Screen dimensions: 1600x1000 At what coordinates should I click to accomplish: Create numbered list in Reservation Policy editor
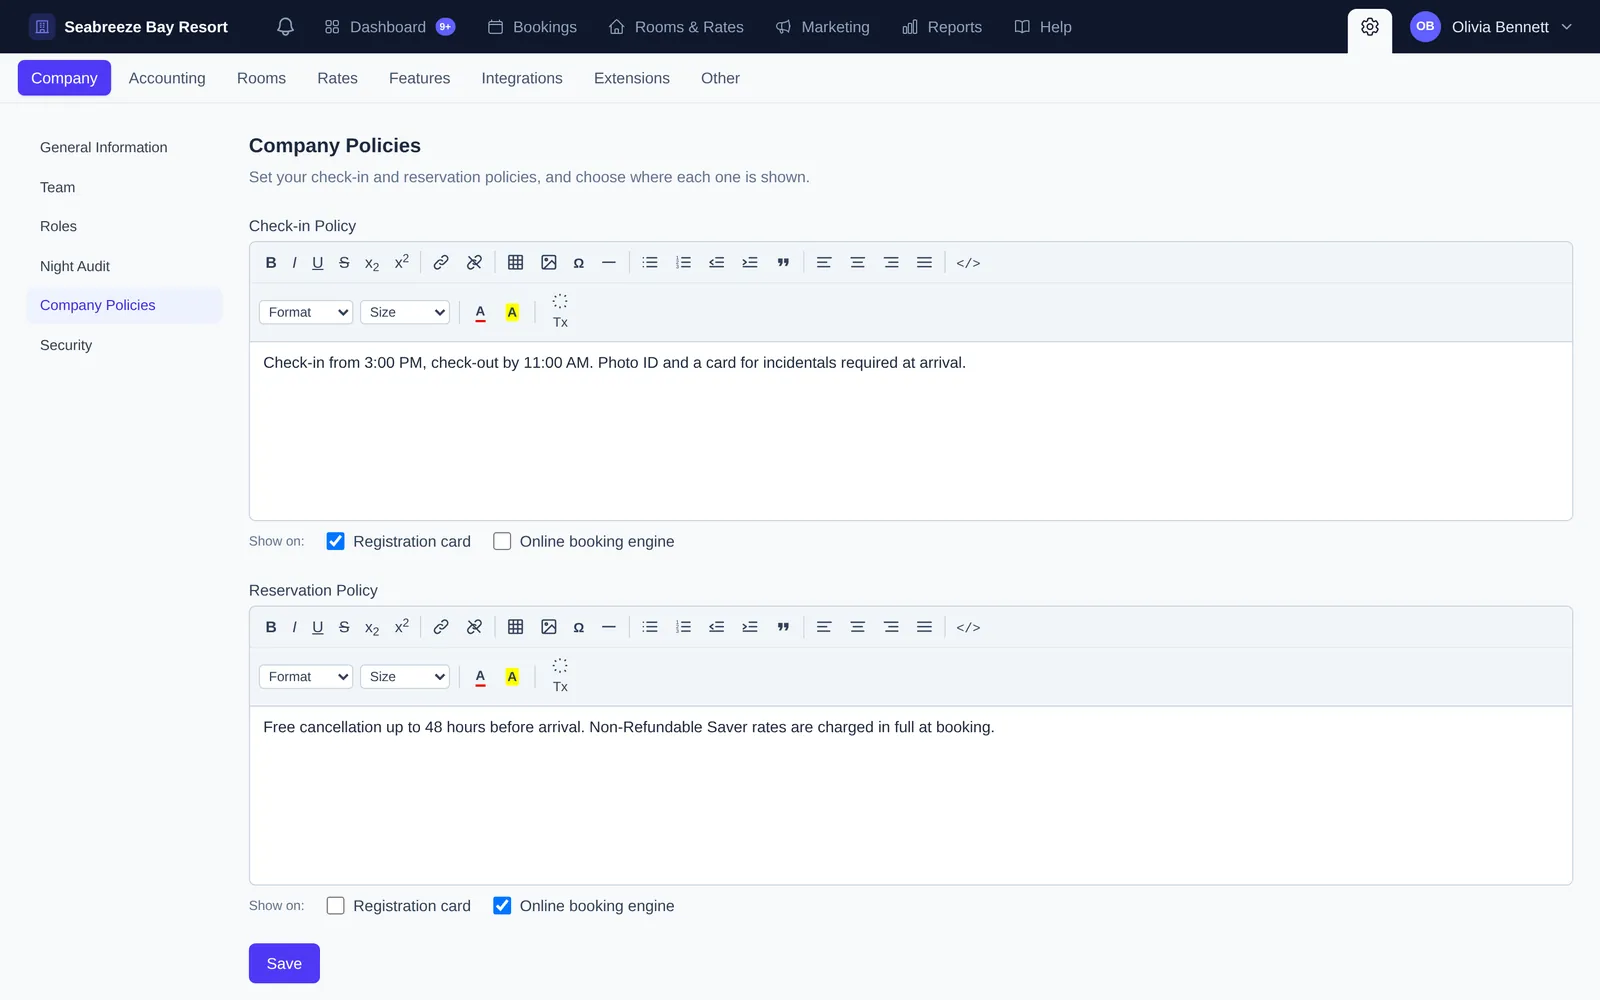tap(683, 627)
